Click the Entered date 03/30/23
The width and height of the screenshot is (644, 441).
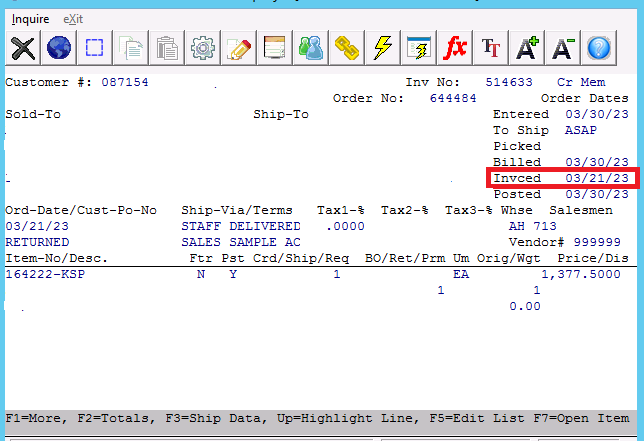(597, 114)
